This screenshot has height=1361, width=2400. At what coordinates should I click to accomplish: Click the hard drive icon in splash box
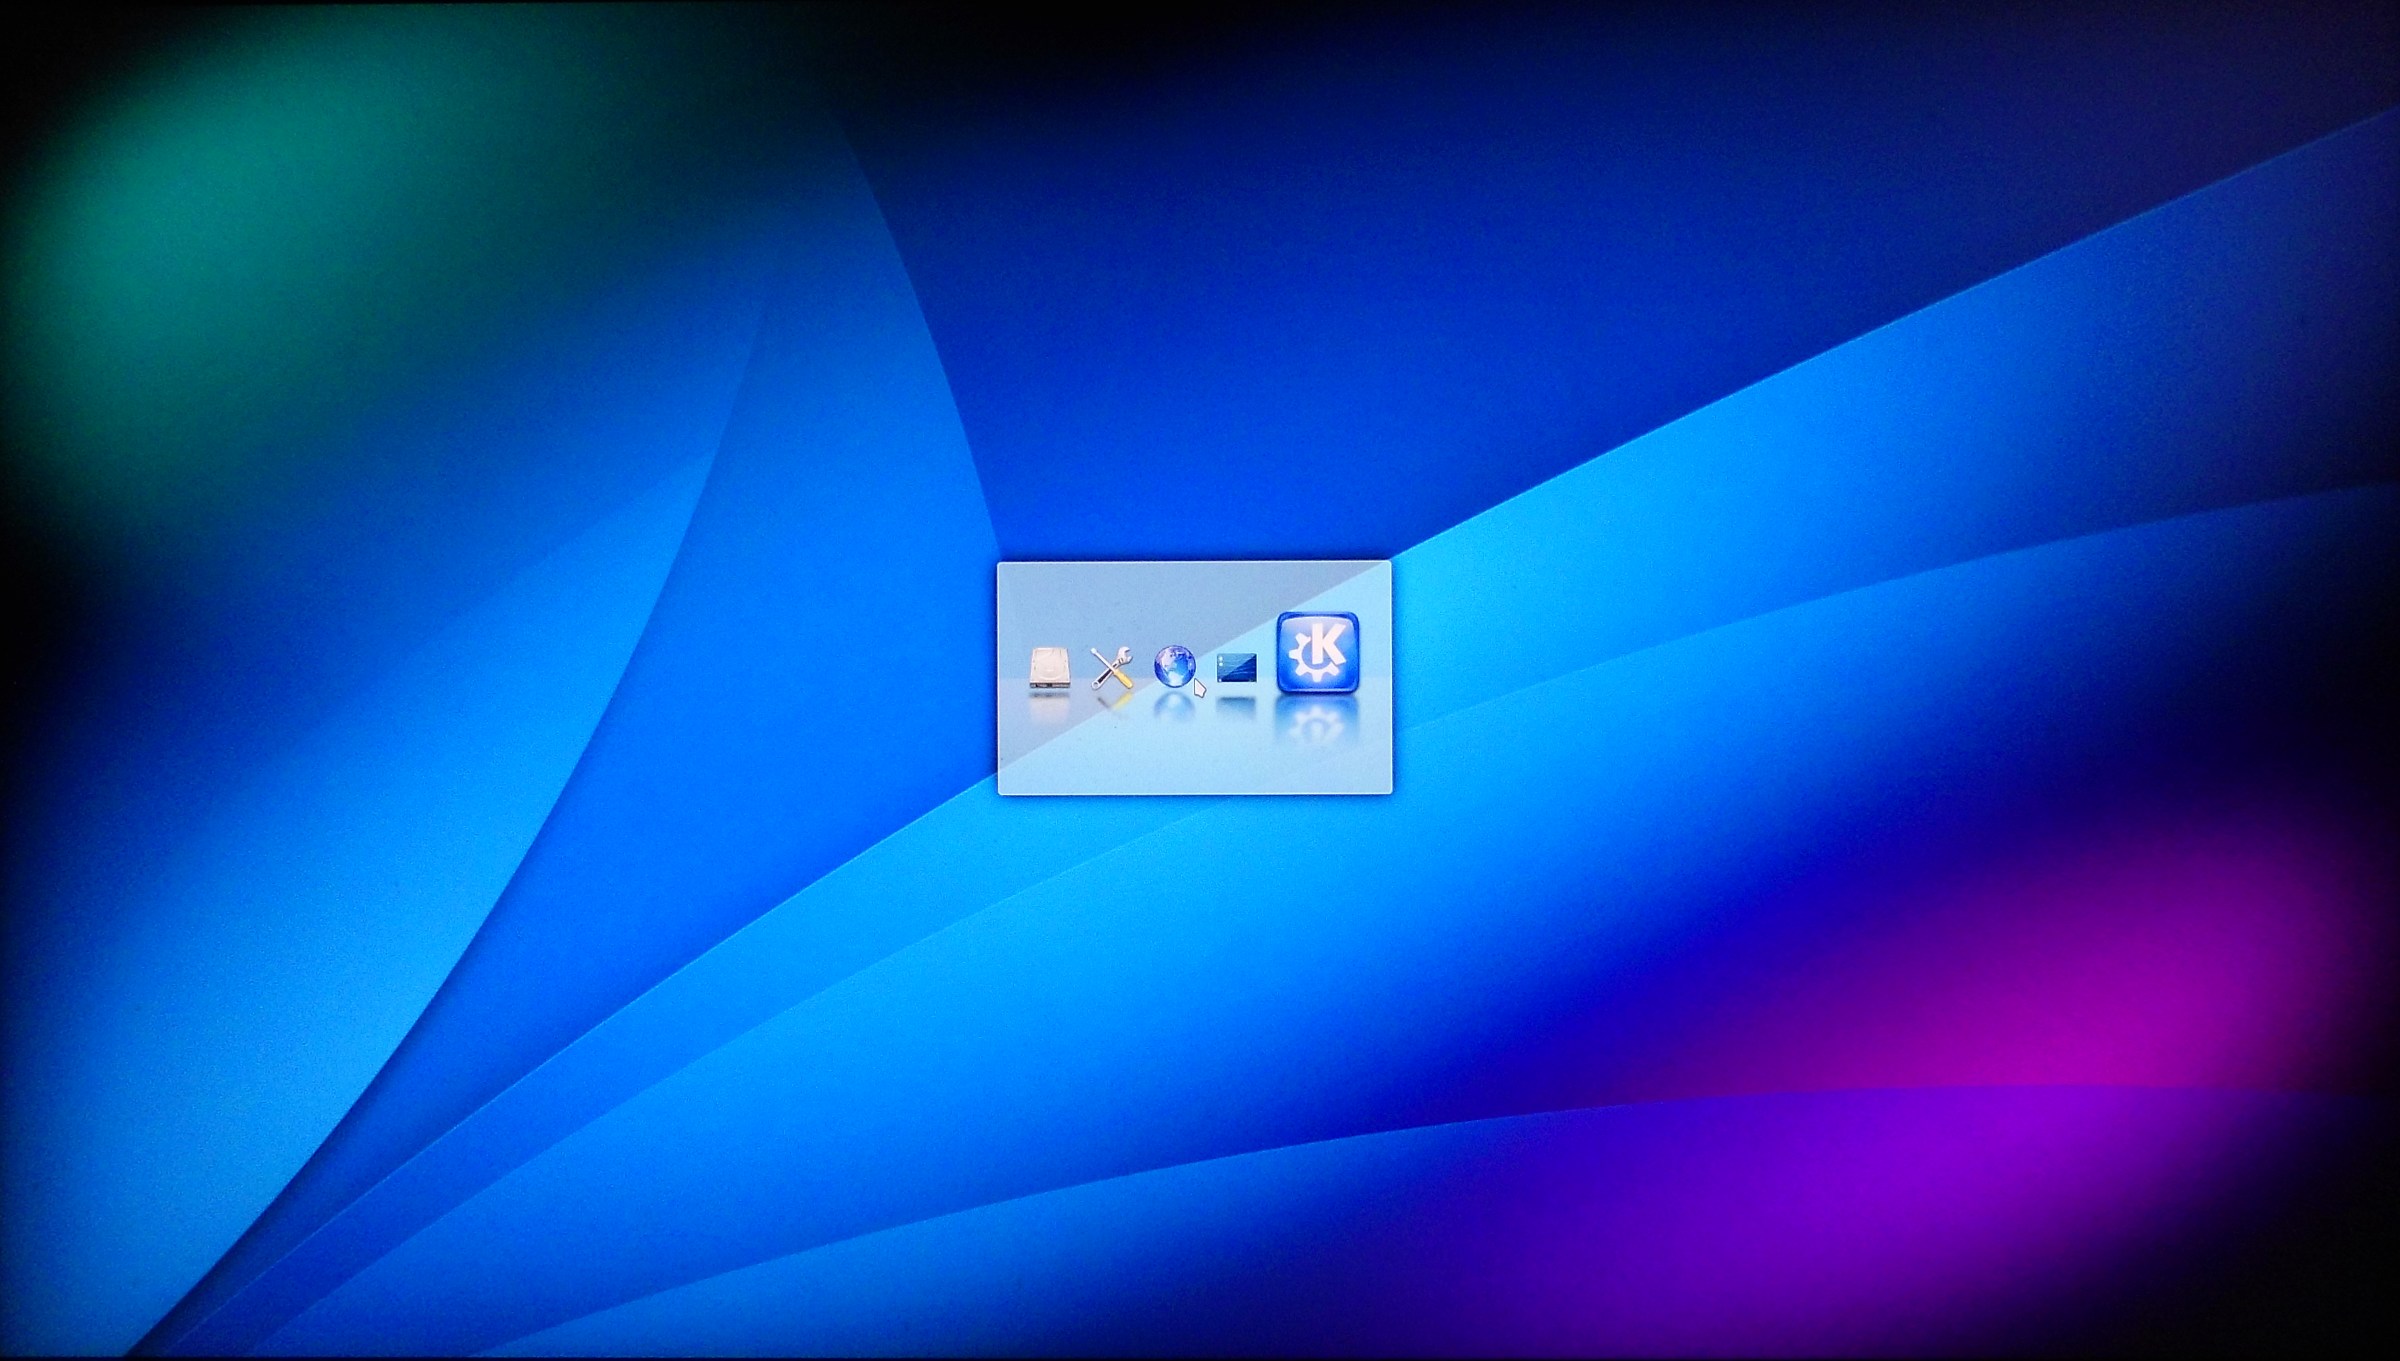[1049, 668]
